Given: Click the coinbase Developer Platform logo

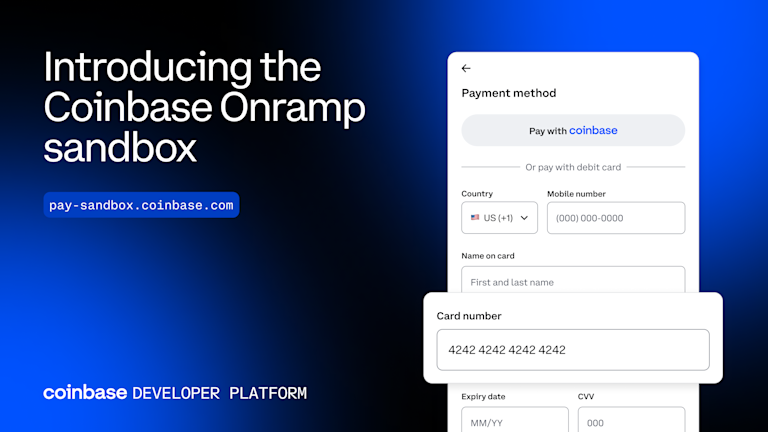Looking at the screenshot, I should [175, 393].
